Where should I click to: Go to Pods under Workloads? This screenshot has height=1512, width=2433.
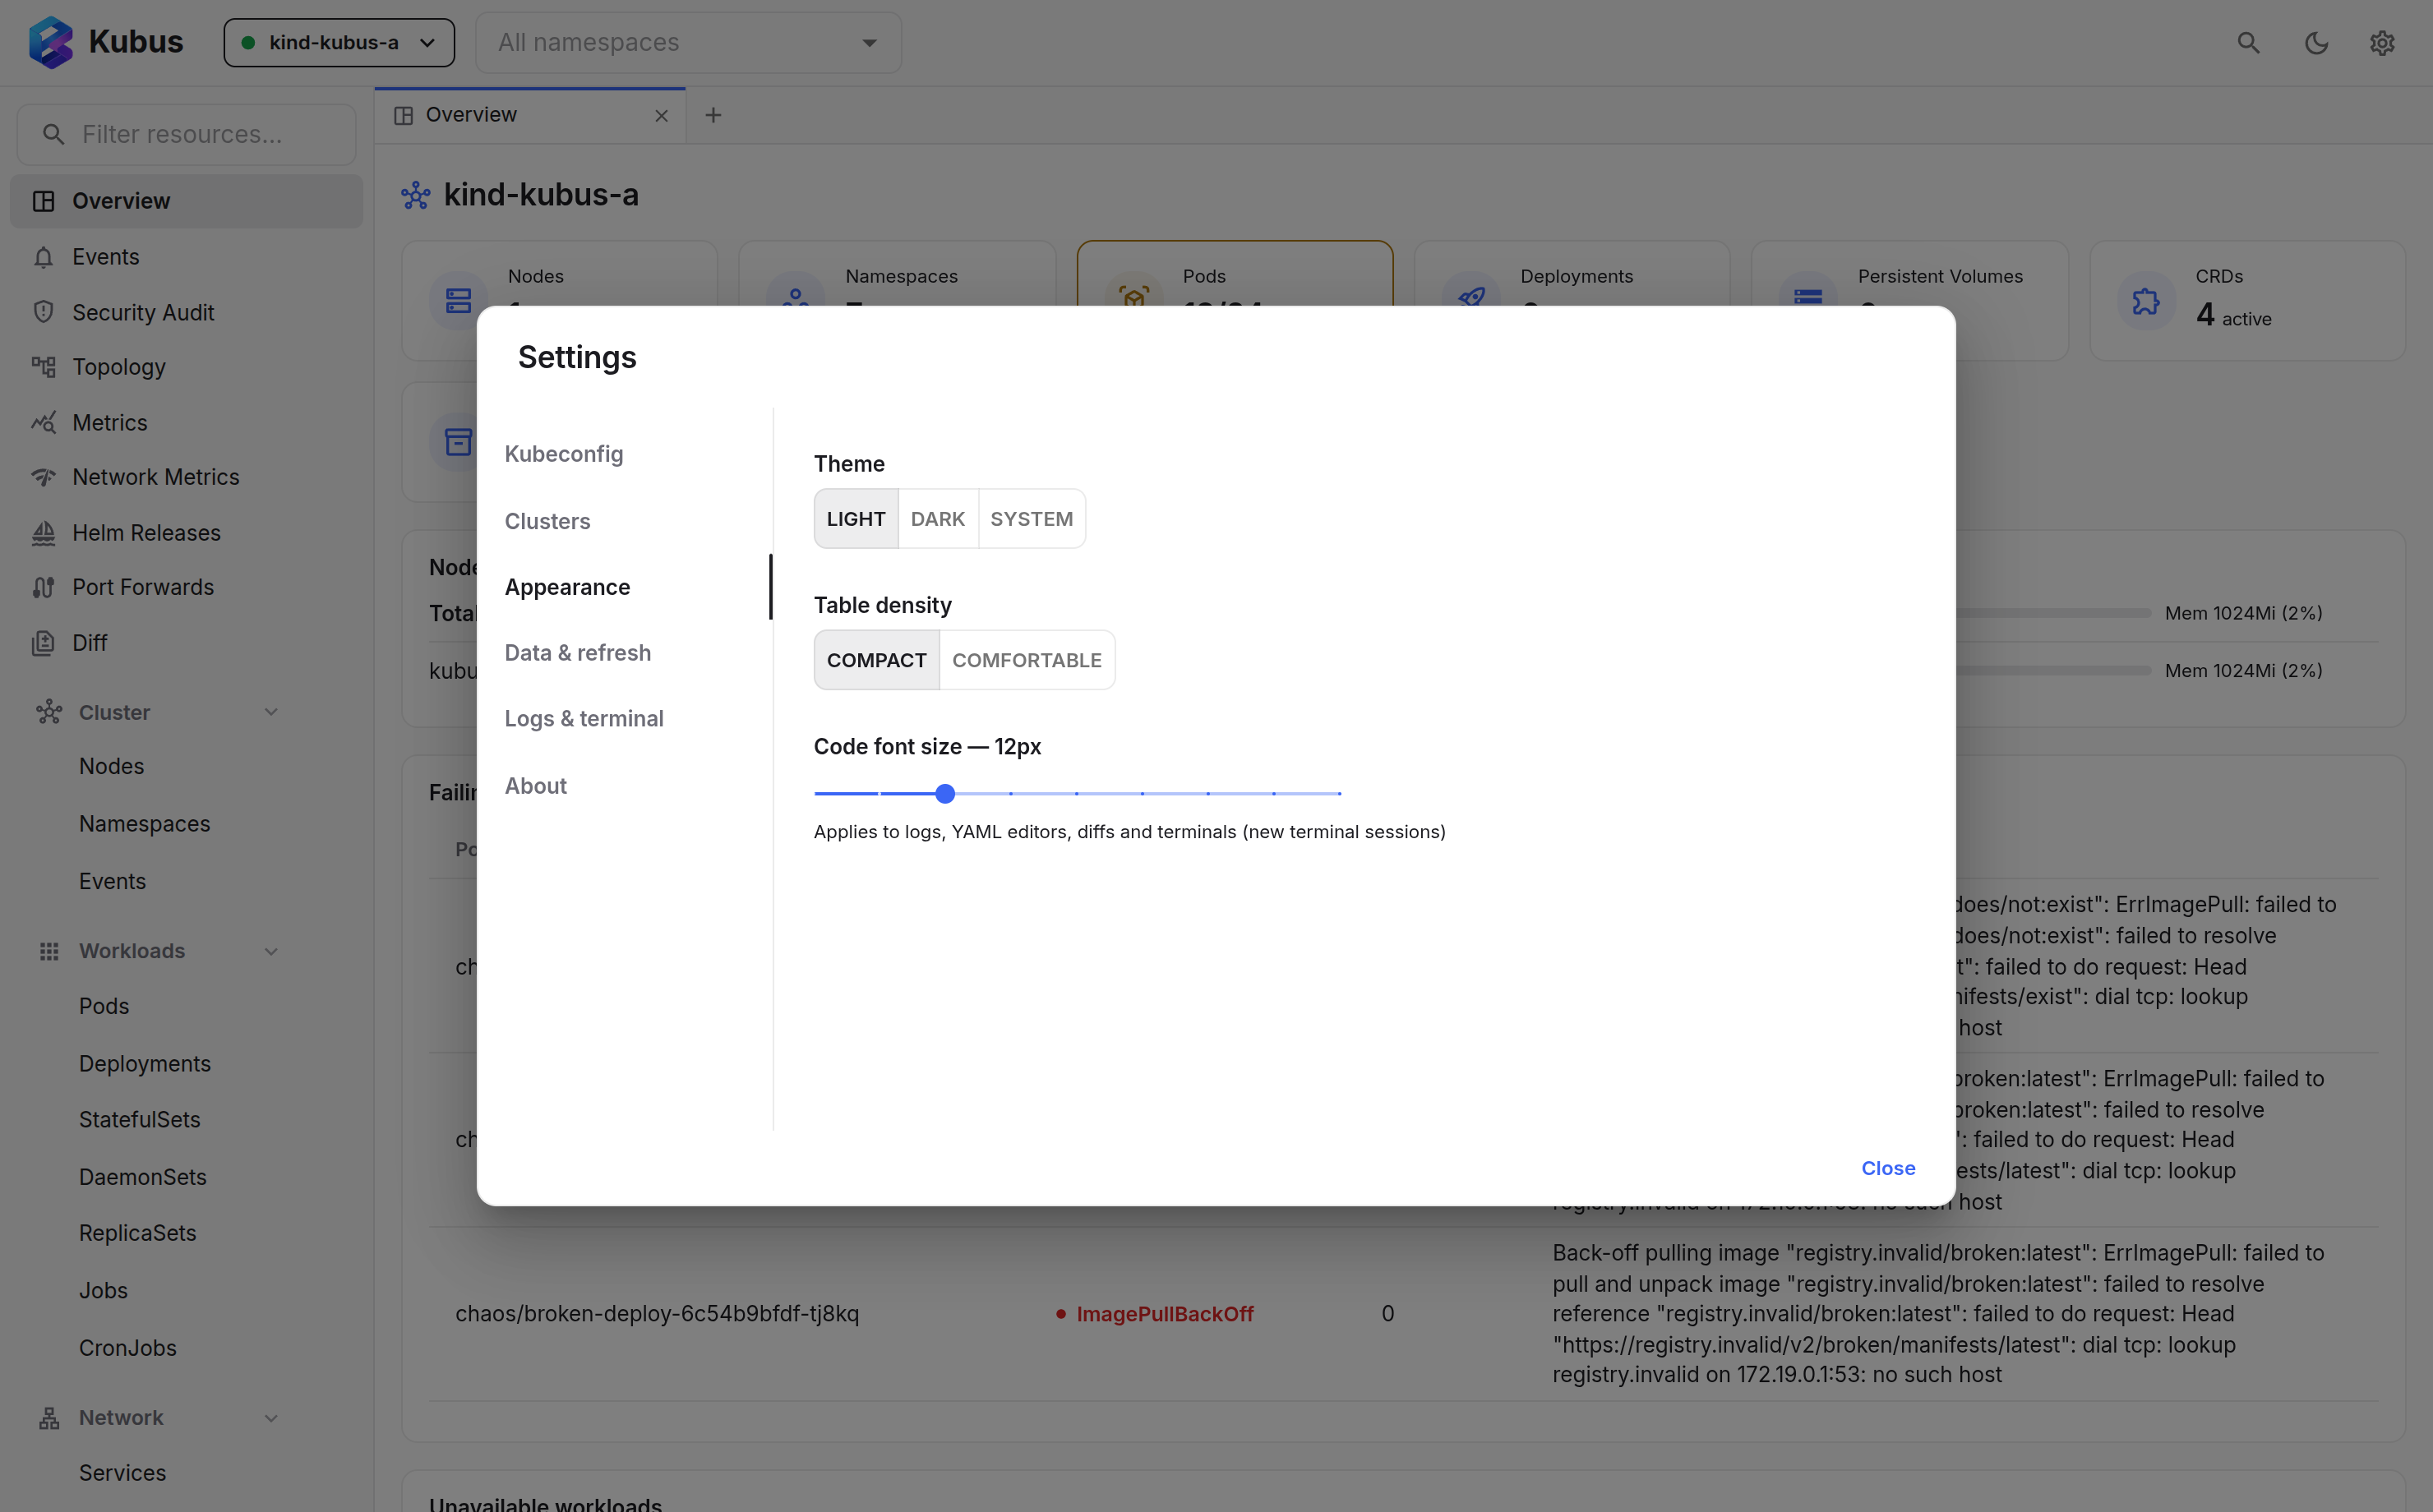tap(104, 1007)
